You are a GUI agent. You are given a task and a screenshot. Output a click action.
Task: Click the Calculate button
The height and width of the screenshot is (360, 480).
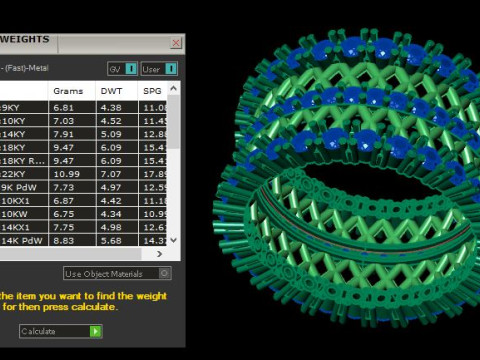[61, 331]
